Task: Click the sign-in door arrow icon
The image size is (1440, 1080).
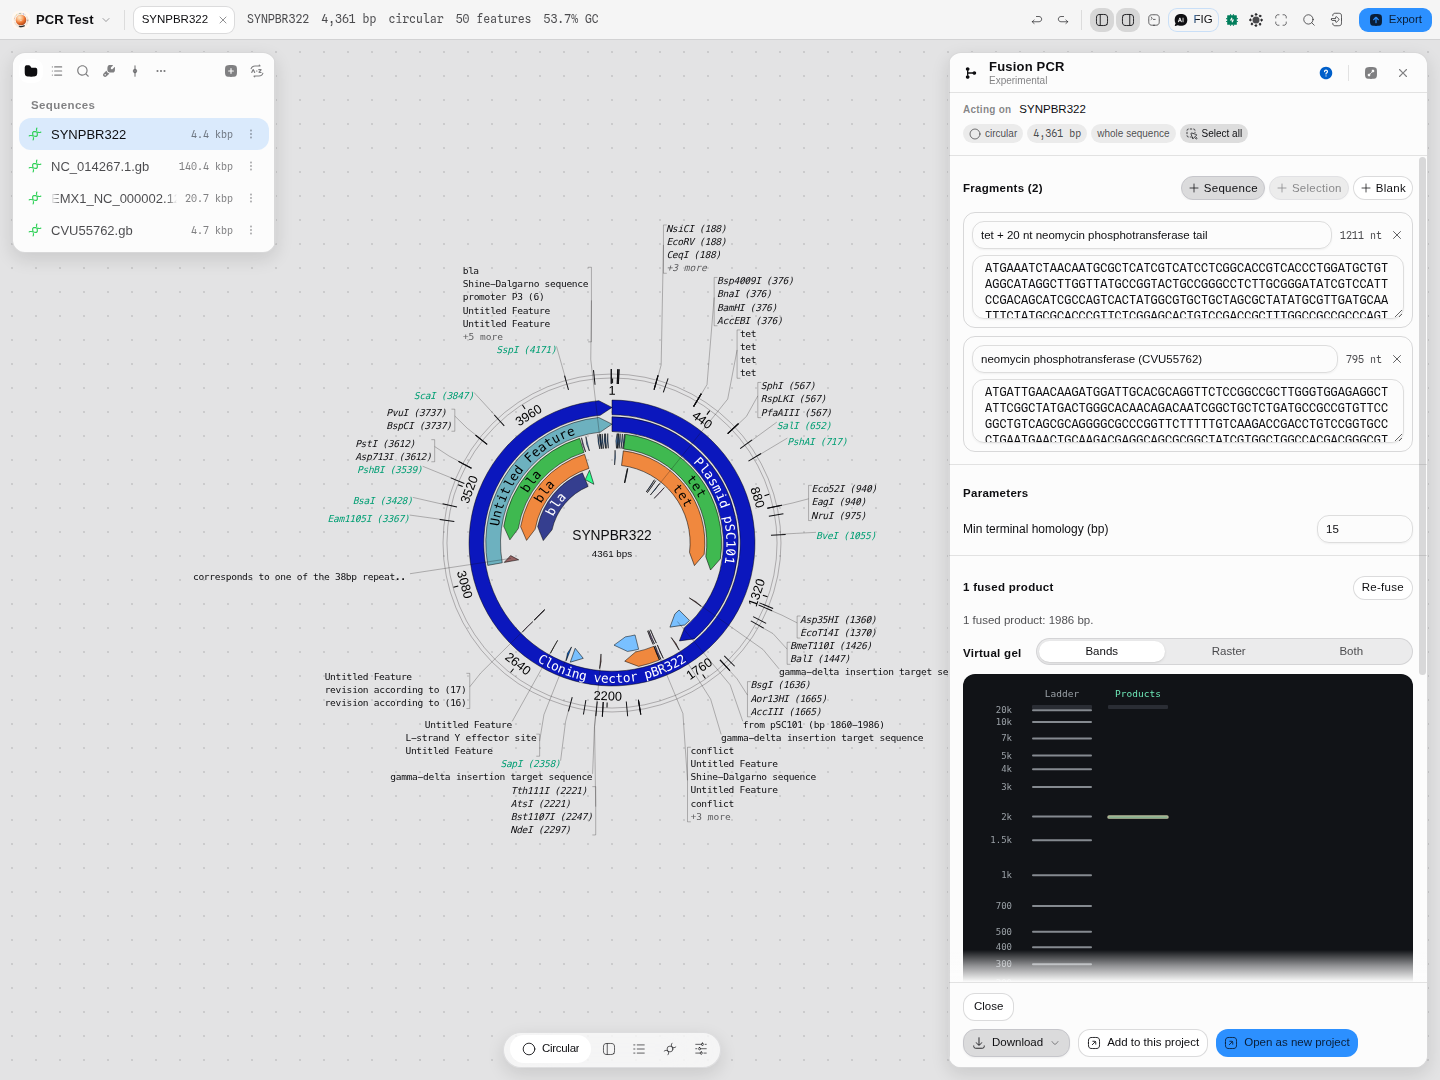Action: pos(1336,20)
